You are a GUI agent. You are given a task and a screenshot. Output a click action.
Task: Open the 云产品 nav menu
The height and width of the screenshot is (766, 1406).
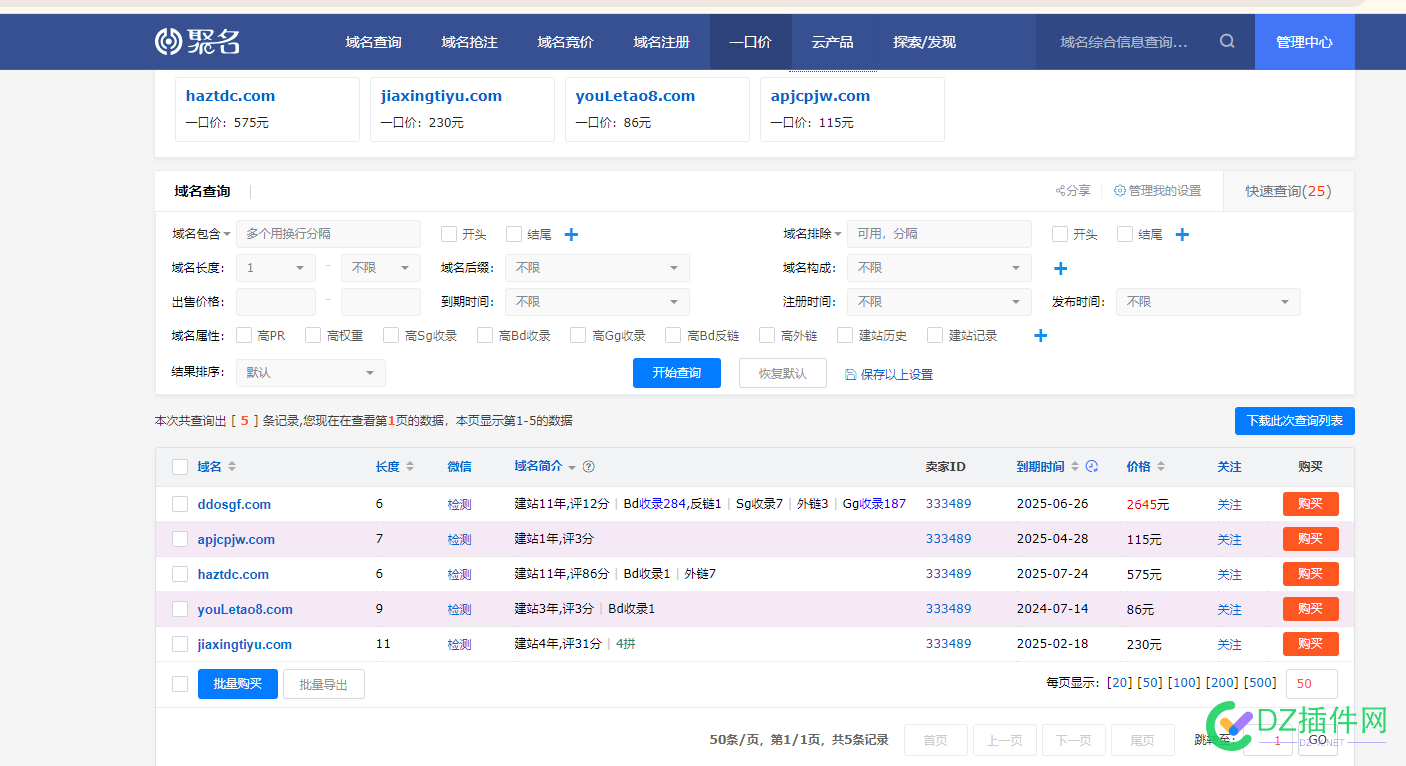tap(832, 42)
